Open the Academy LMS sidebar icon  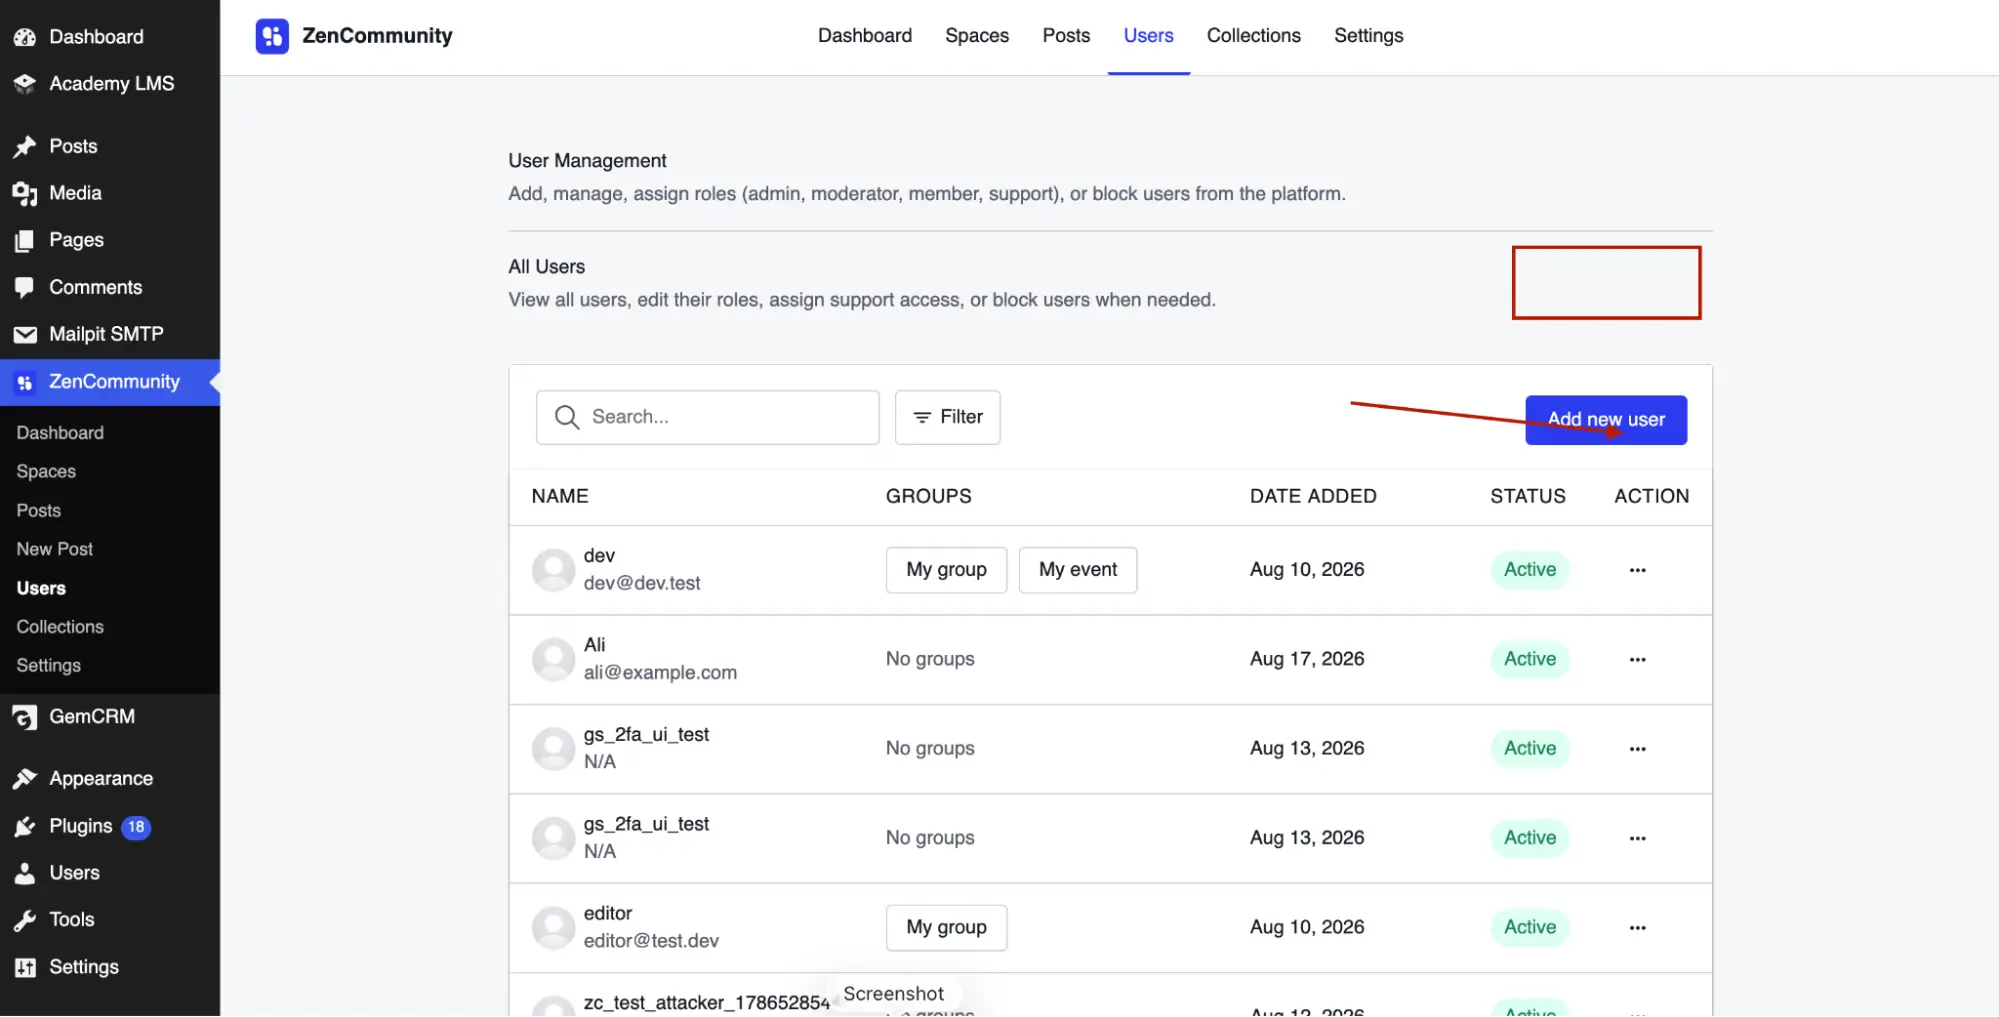point(25,84)
